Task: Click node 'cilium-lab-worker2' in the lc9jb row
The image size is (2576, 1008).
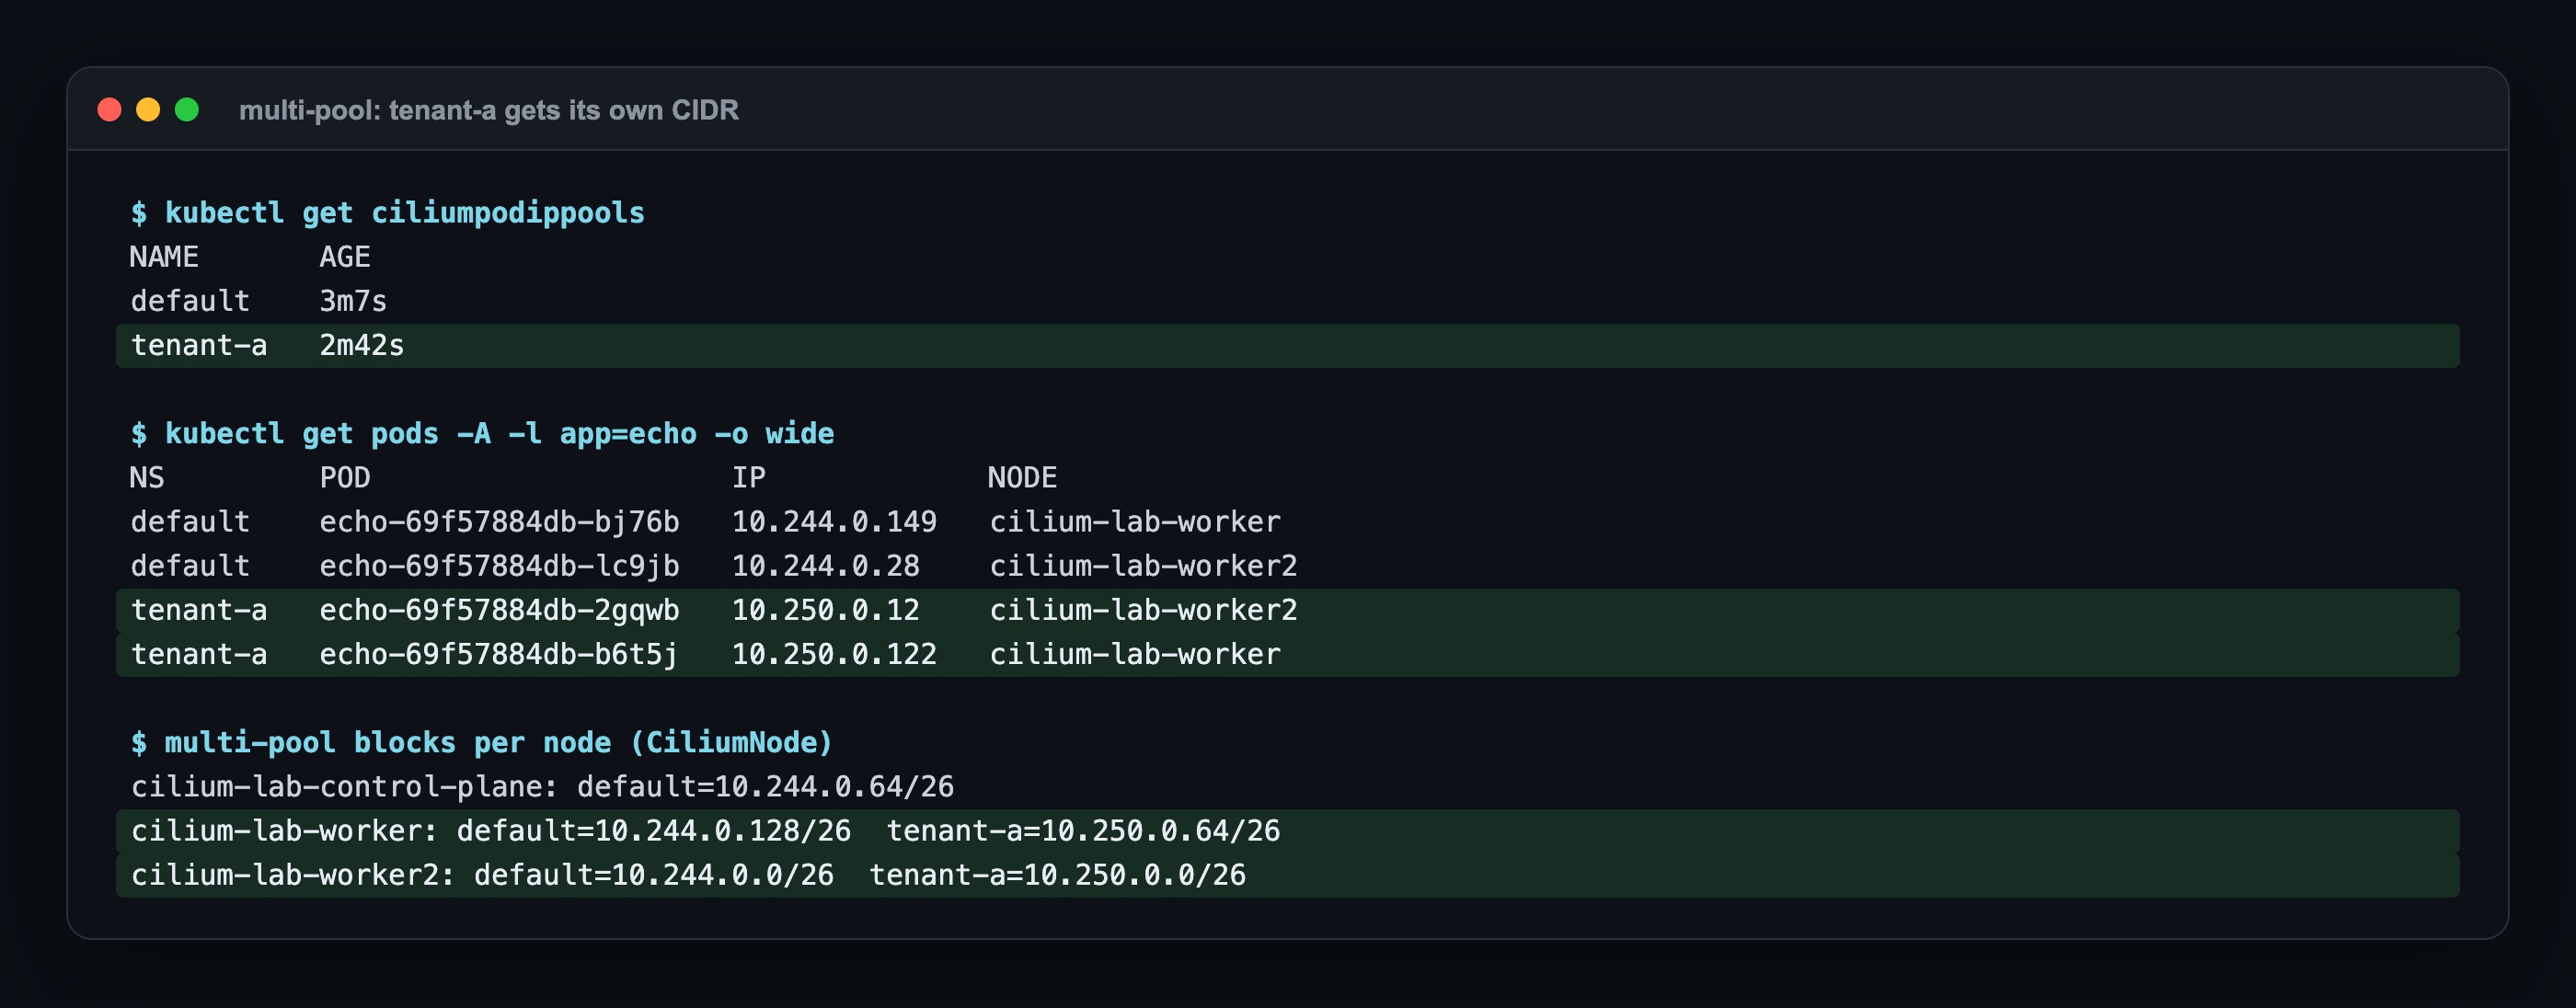Action: 1143,565
